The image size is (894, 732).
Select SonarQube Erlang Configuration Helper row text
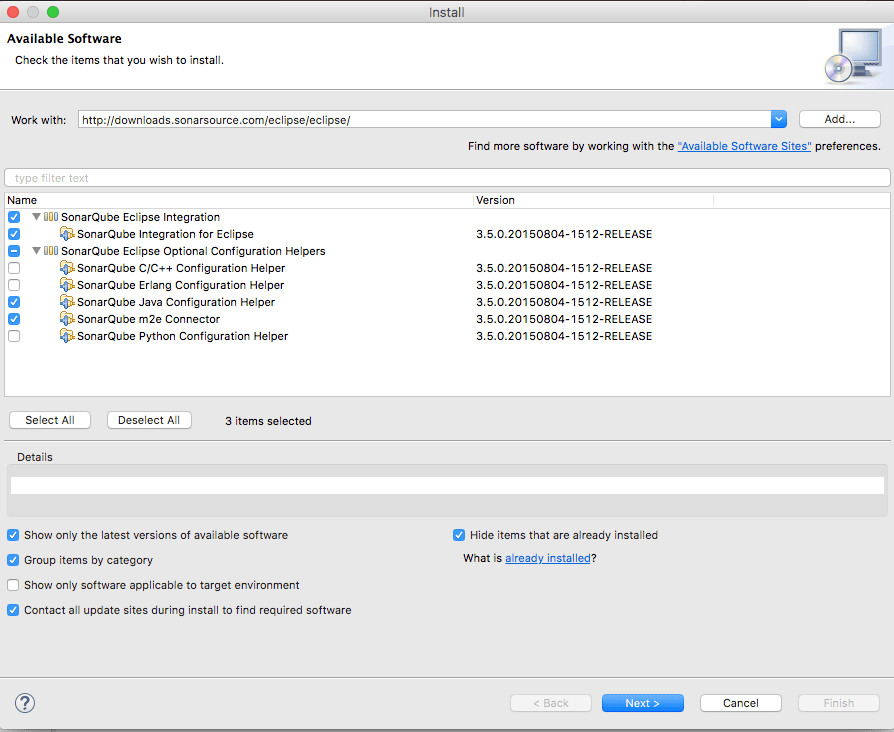pos(181,285)
